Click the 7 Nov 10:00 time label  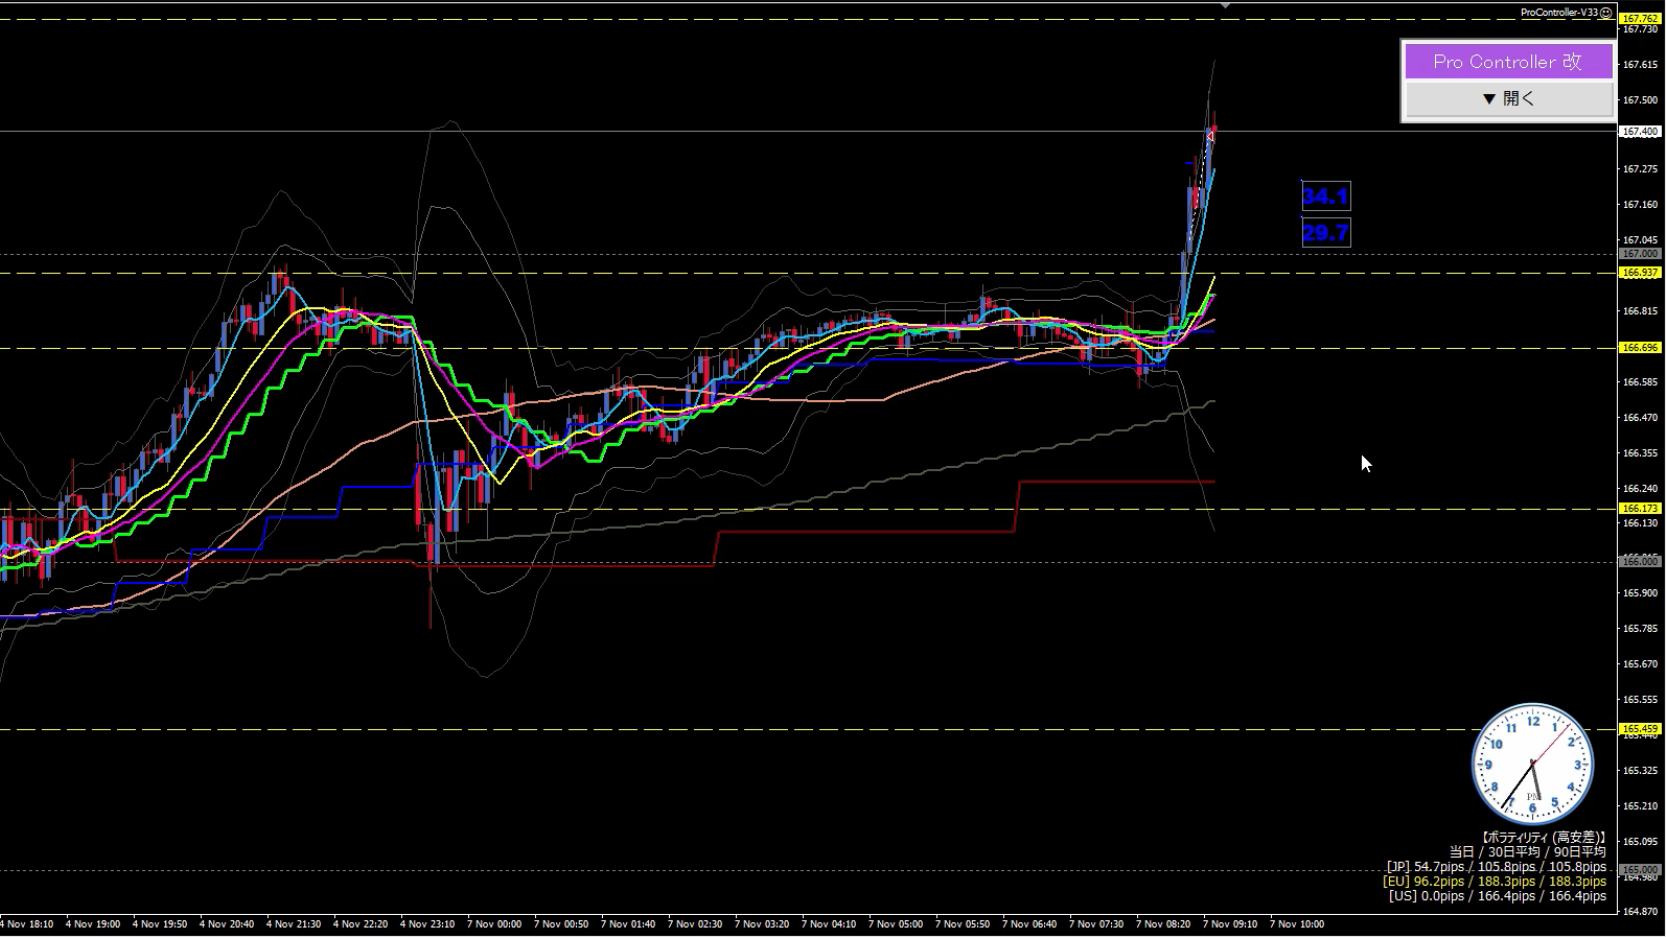point(1297,924)
